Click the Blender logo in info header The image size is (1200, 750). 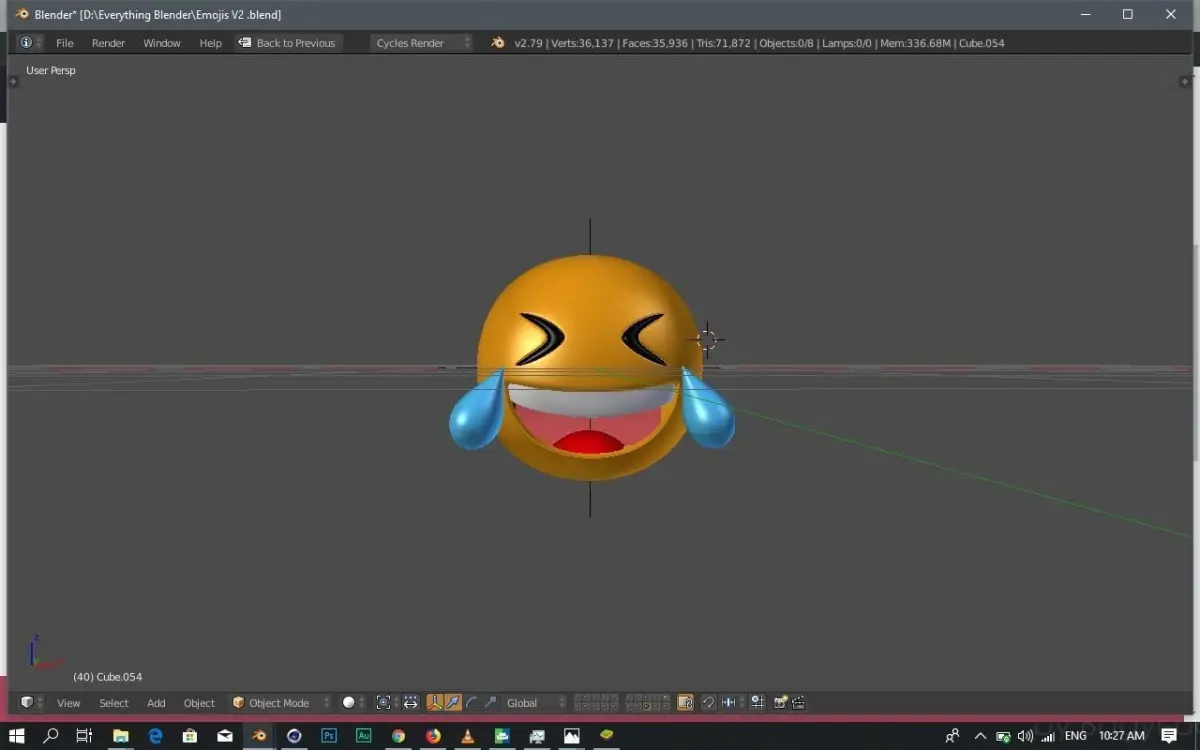pos(498,43)
